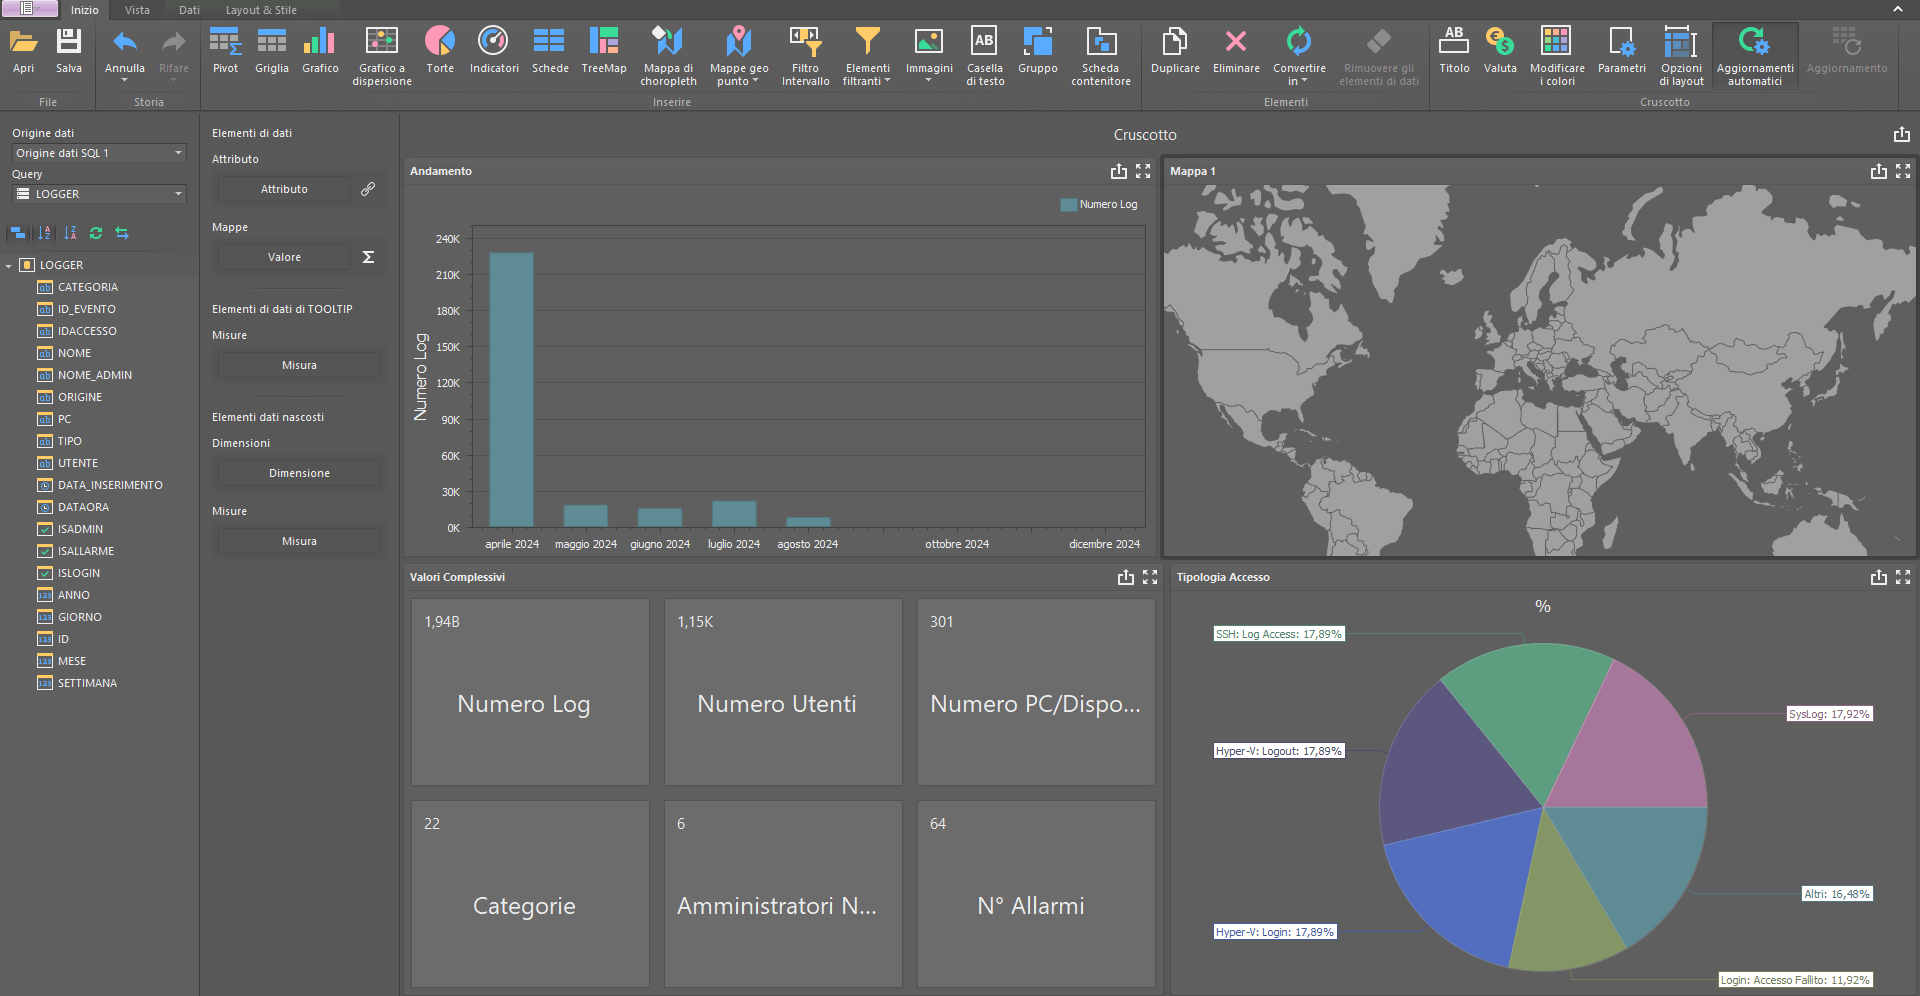
Task: Refresh the field list icon
Action: click(x=96, y=233)
